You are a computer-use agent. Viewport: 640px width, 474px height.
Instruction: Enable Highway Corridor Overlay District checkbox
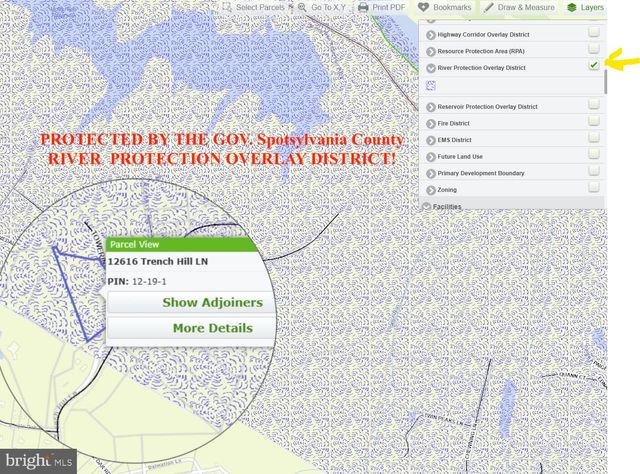coord(594,31)
